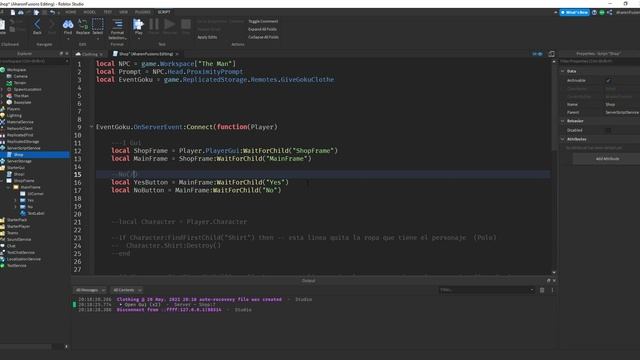Open the VIEW ribbon tab
This screenshot has width=640, height=360.
click(x=123, y=12)
